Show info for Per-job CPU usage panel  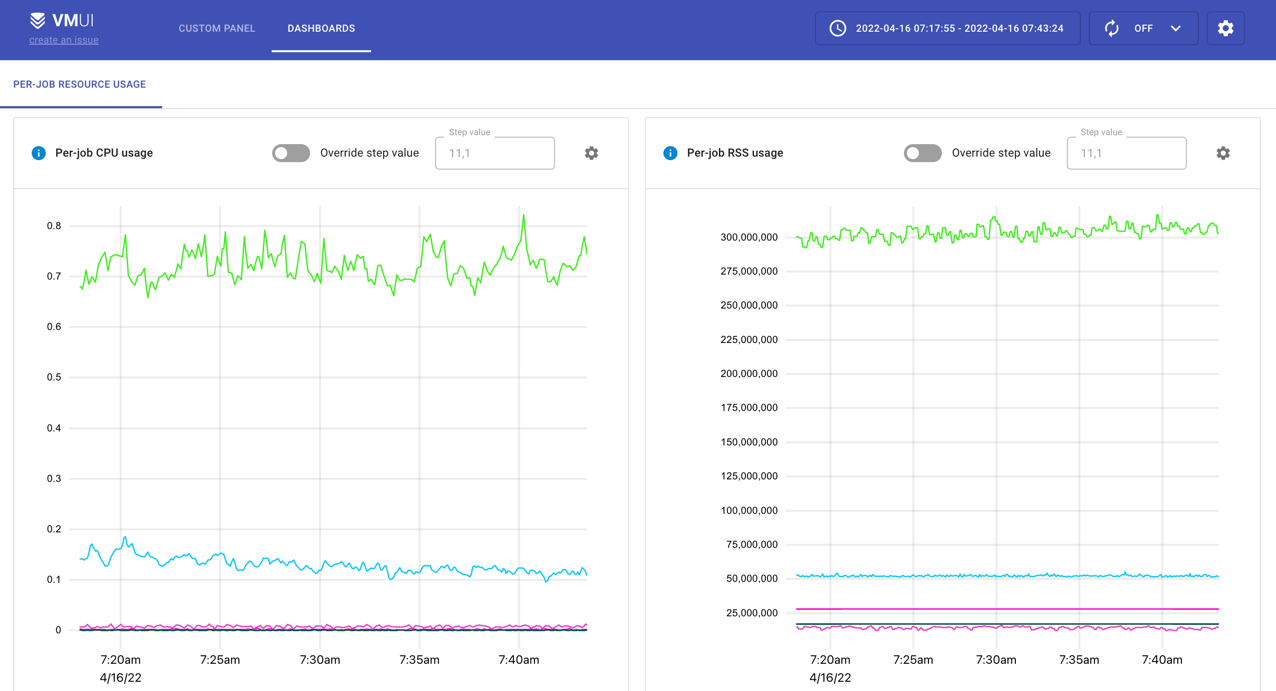tap(38, 153)
